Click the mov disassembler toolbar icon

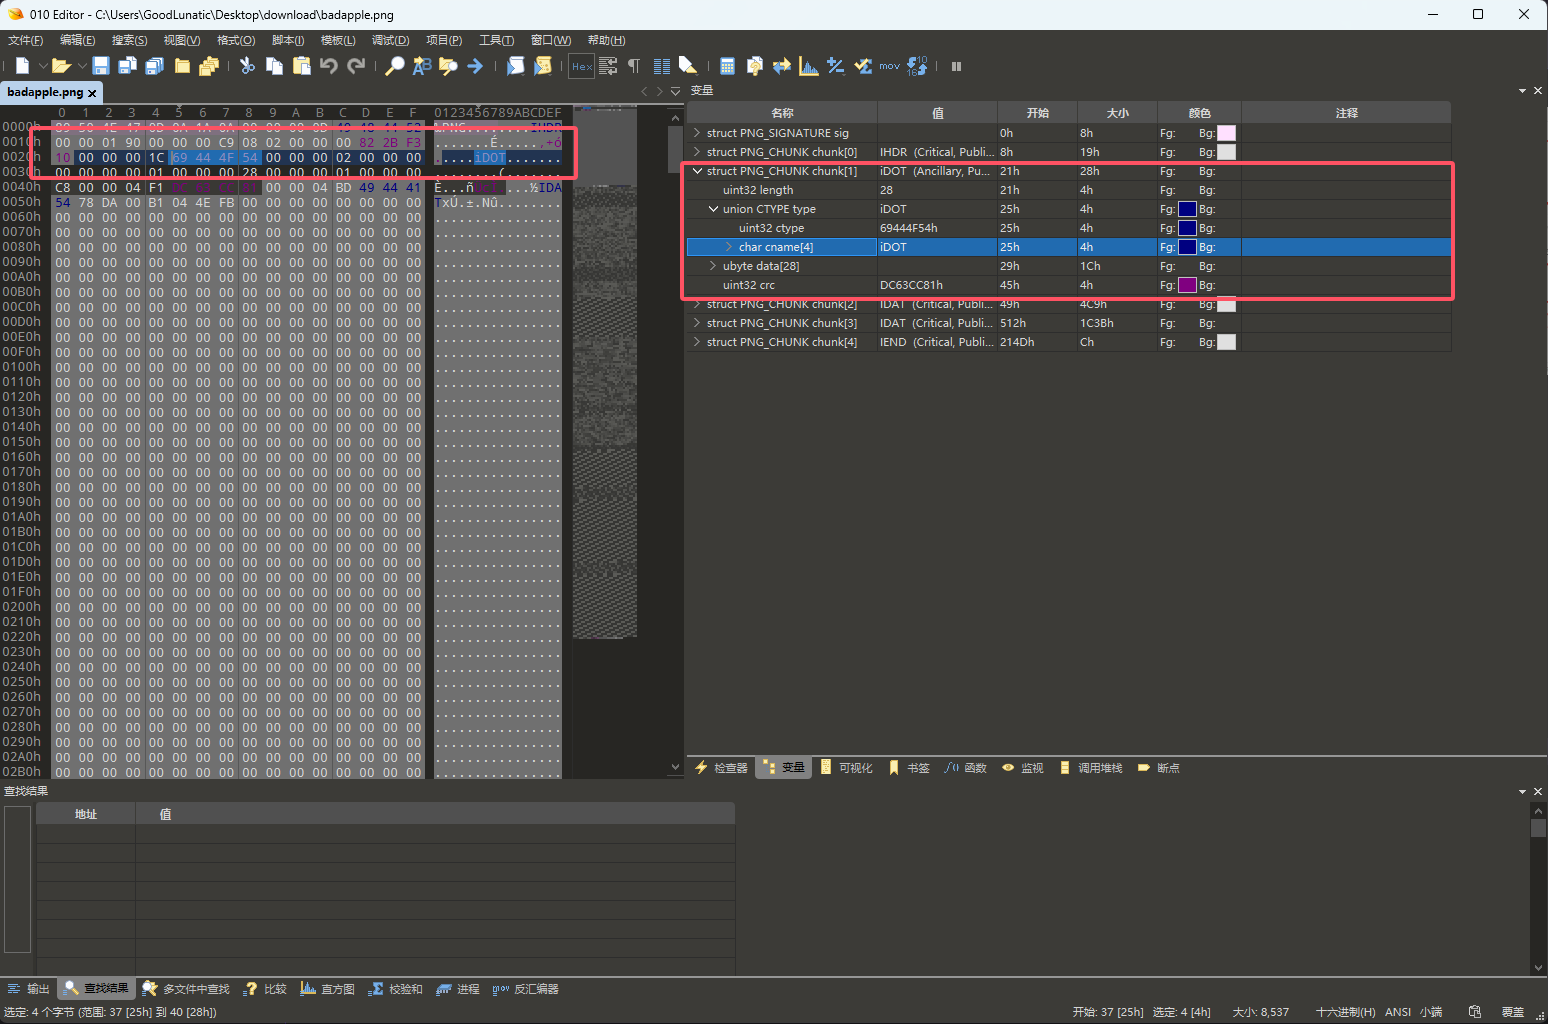[889, 66]
